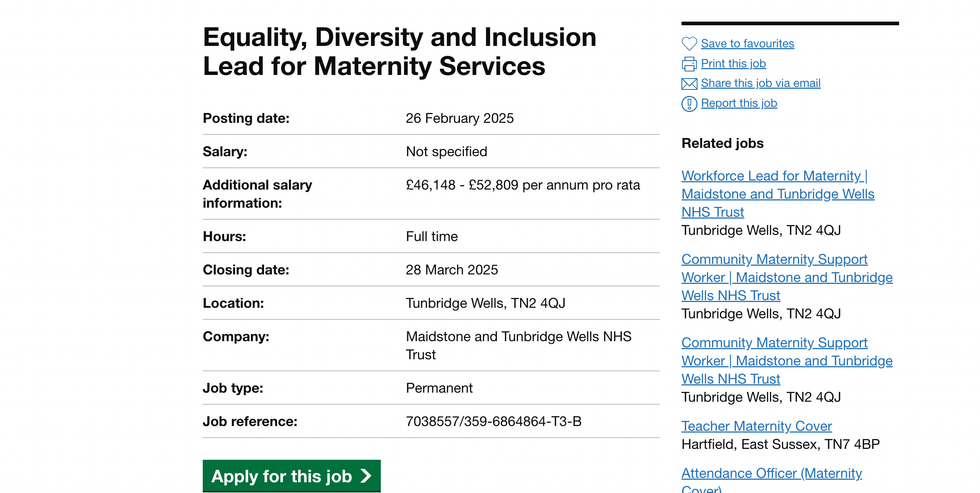The image size is (980, 493).
Task: Select Print this job link
Action: point(733,64)
